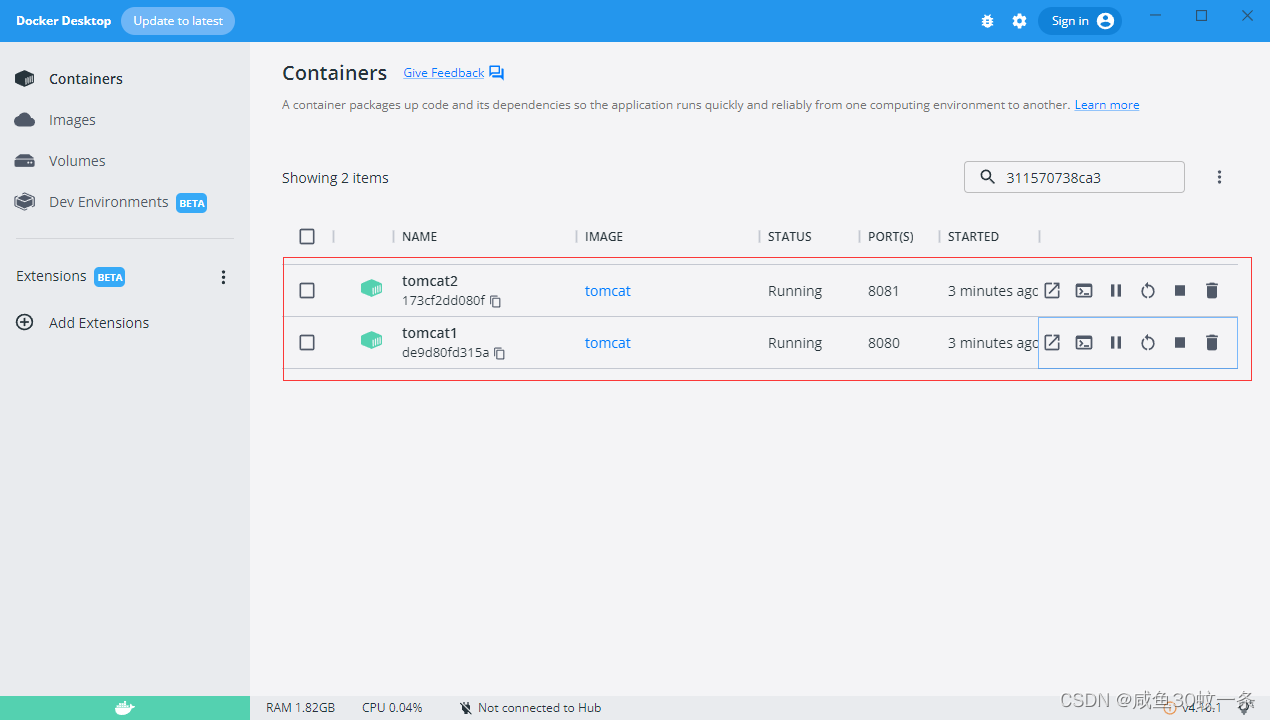1270x720 pixels.
Task: Click the Give Feedback link
Action: [443, 72]
